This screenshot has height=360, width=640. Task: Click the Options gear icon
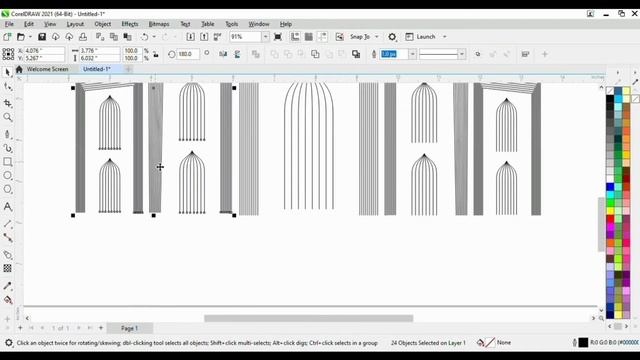click(392, 37)
